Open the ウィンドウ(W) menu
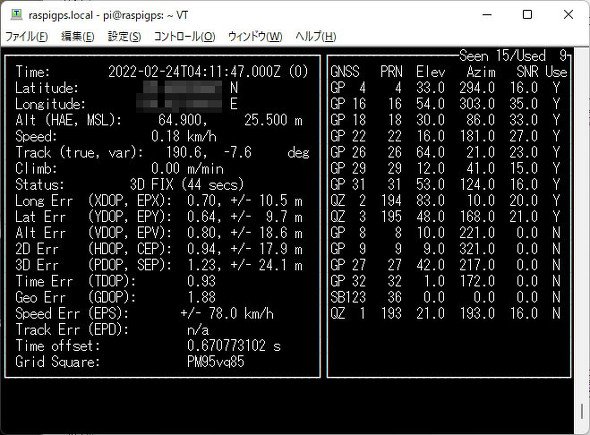The width and height of the screenshot is (590, 435). [x=255, y=37]
